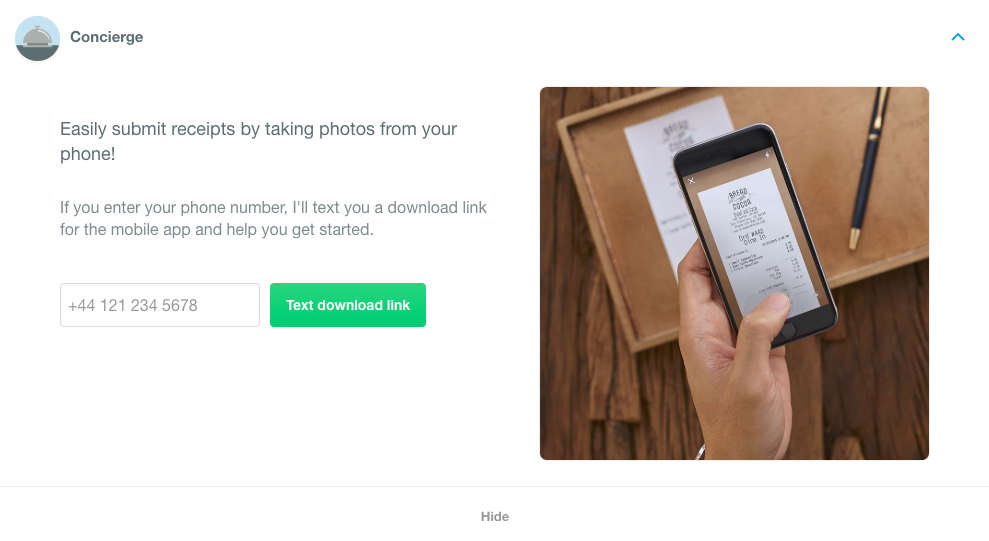This screenshot has height=541, width=989.
Task: Click the Concierge bell avatar icon
Action: click(37, 38)
